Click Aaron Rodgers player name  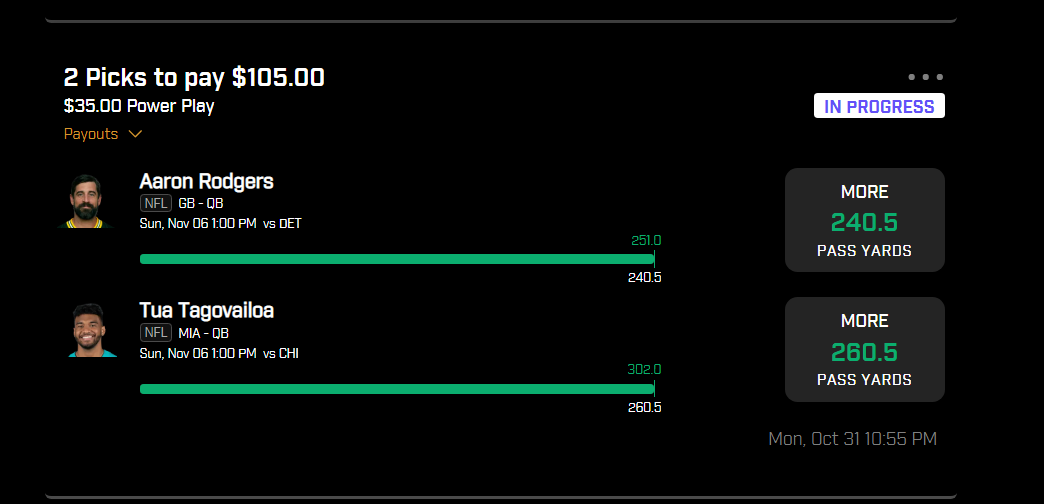tap(206, 181)
